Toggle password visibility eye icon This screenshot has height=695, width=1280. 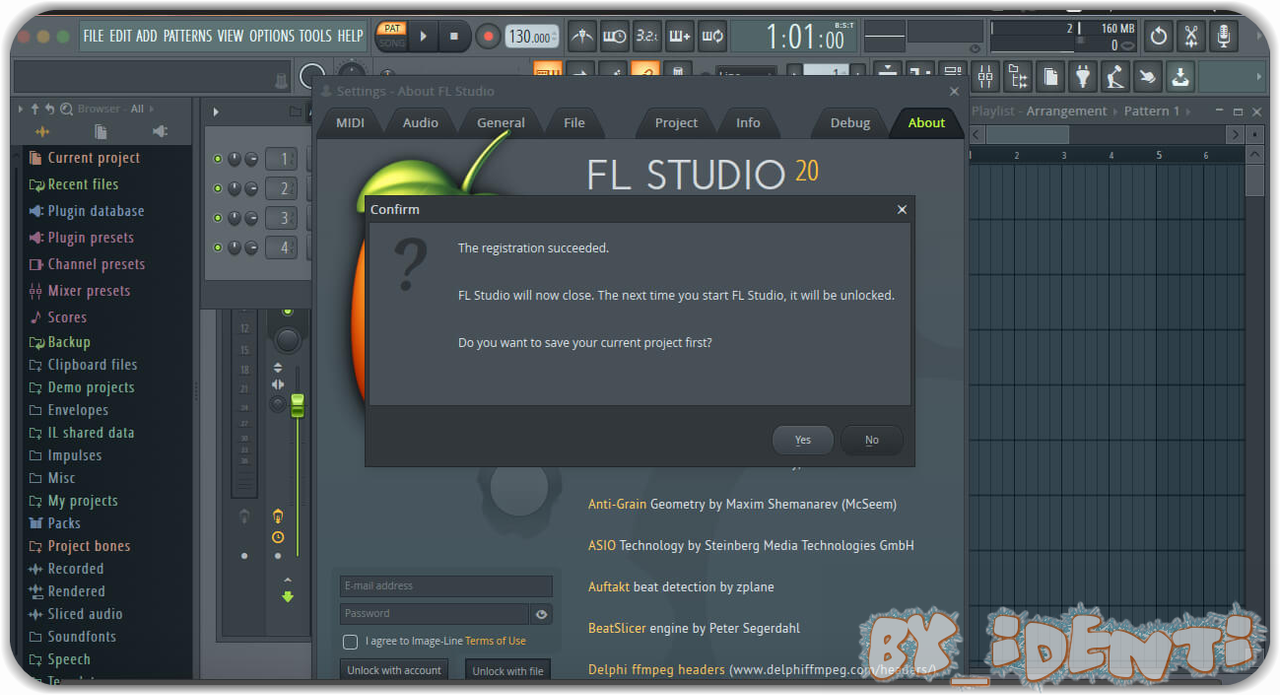[542, 615]
